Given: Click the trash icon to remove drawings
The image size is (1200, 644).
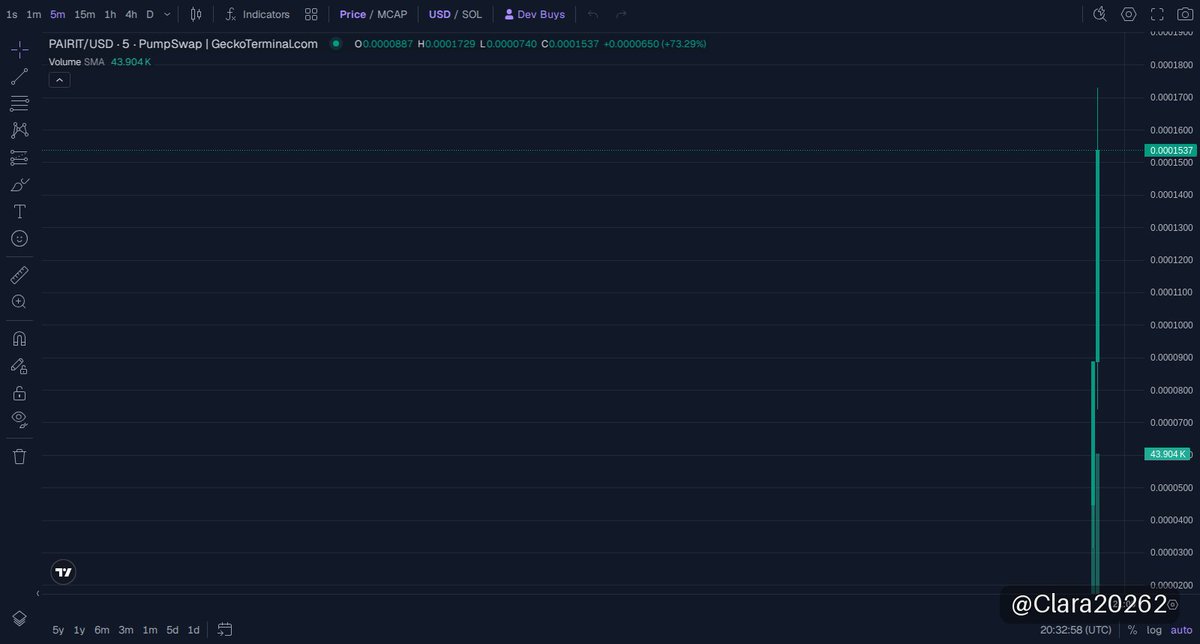Looking at the screenshot, I should coord(19,456).
